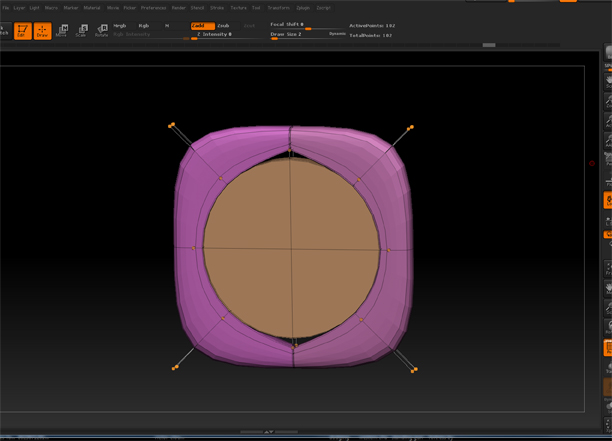Screen dimensions: 612x441
Task: Open the Marker menu
Action: (71, 8)
